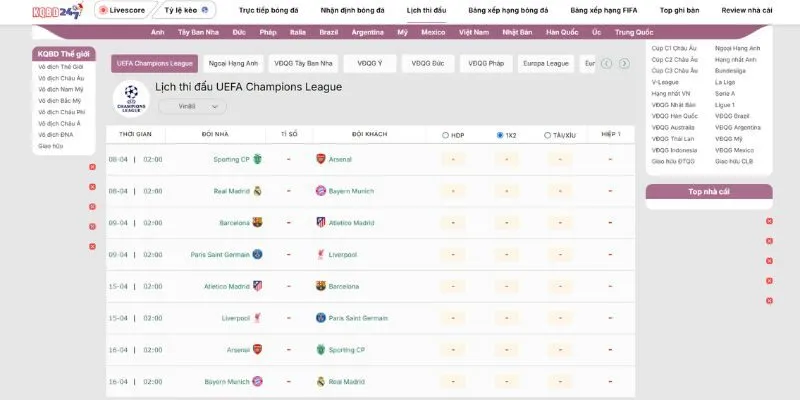This screenshot has width=800, height=400.
Task: Click Sporting CP crest in the 08-04 match
Action: [x=258, y=159]
